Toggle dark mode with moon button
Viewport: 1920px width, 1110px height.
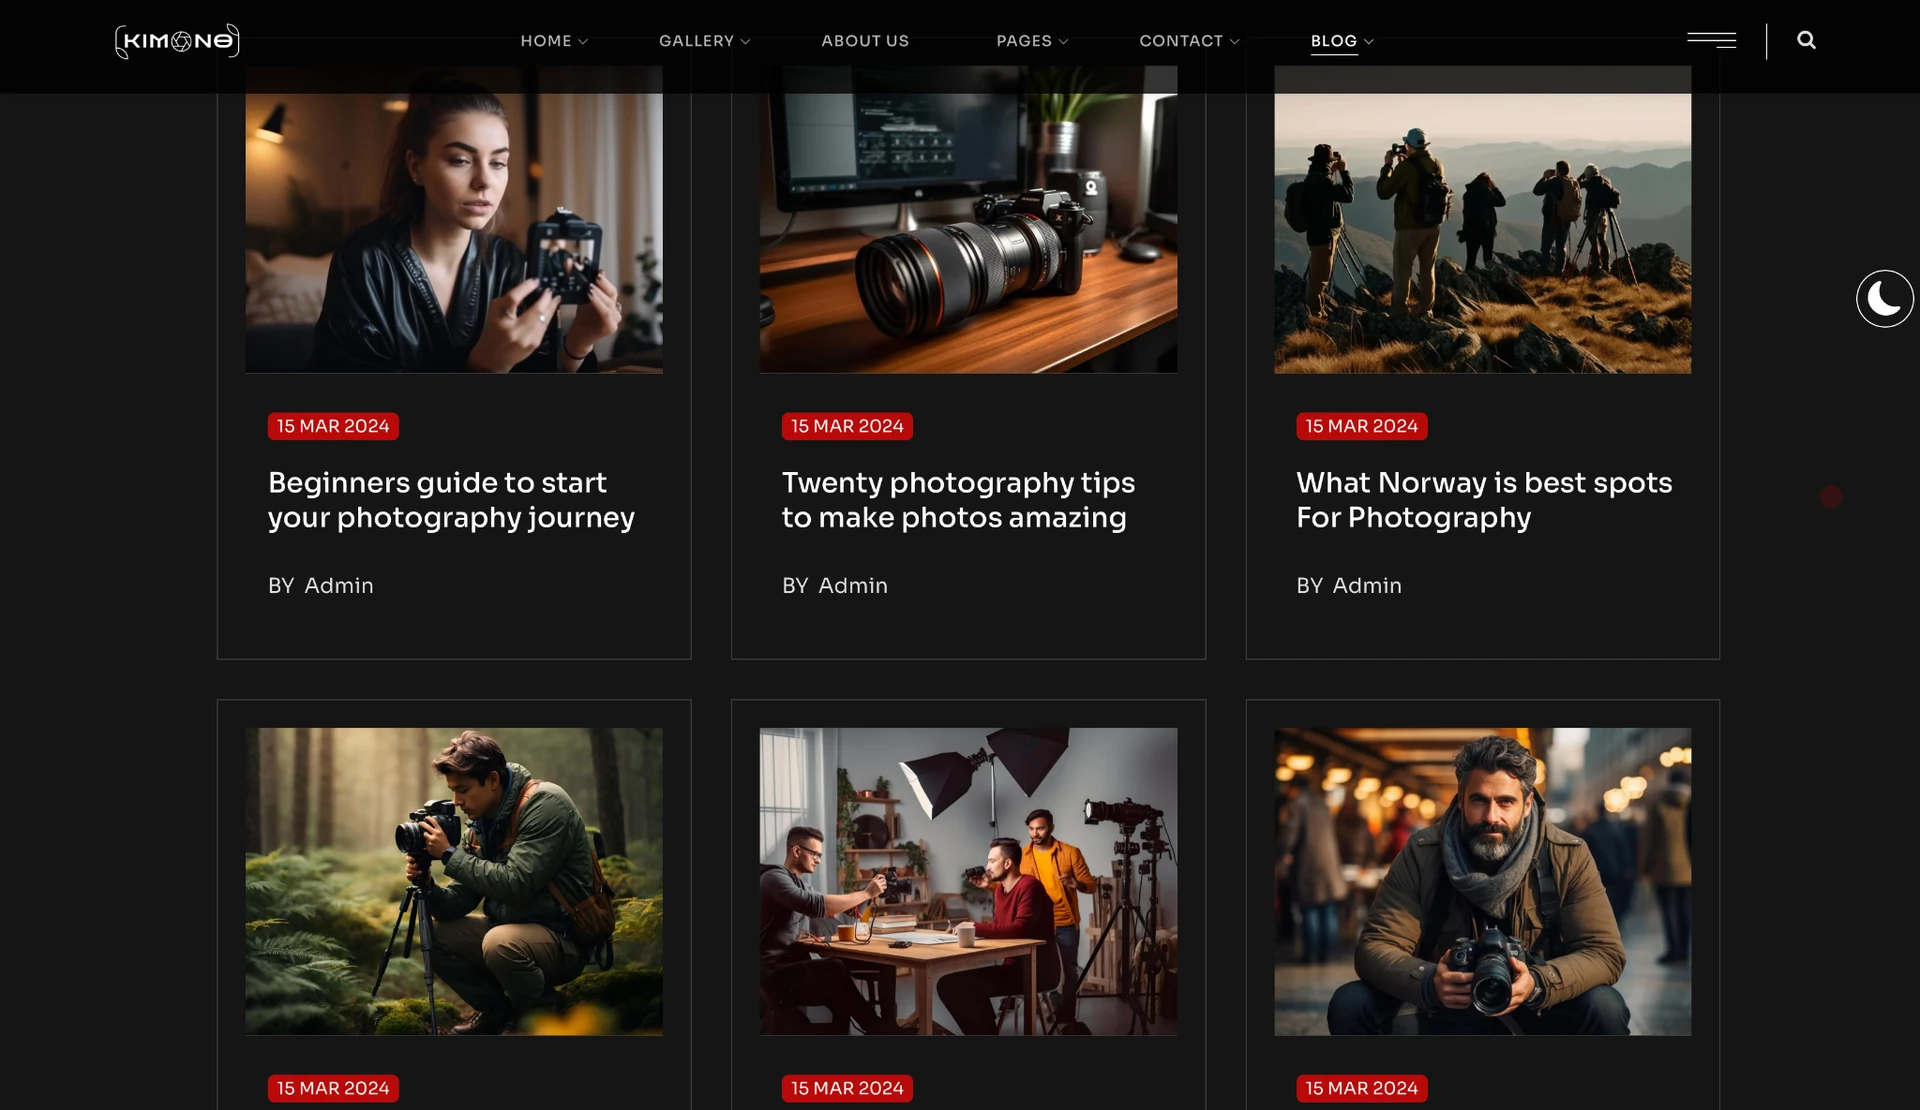(x=1884, y=298)
